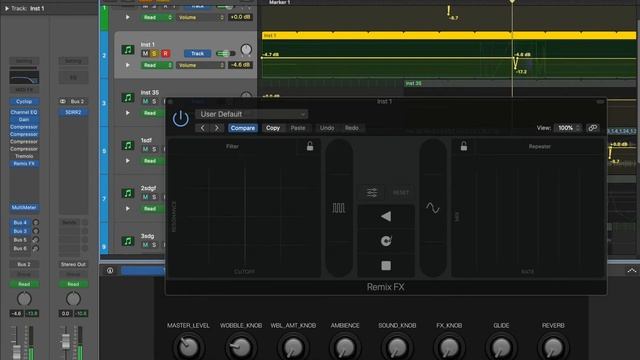Click the Tape Stop square button
The width and height of the screenshot is (640, 360).
point(386,266)
